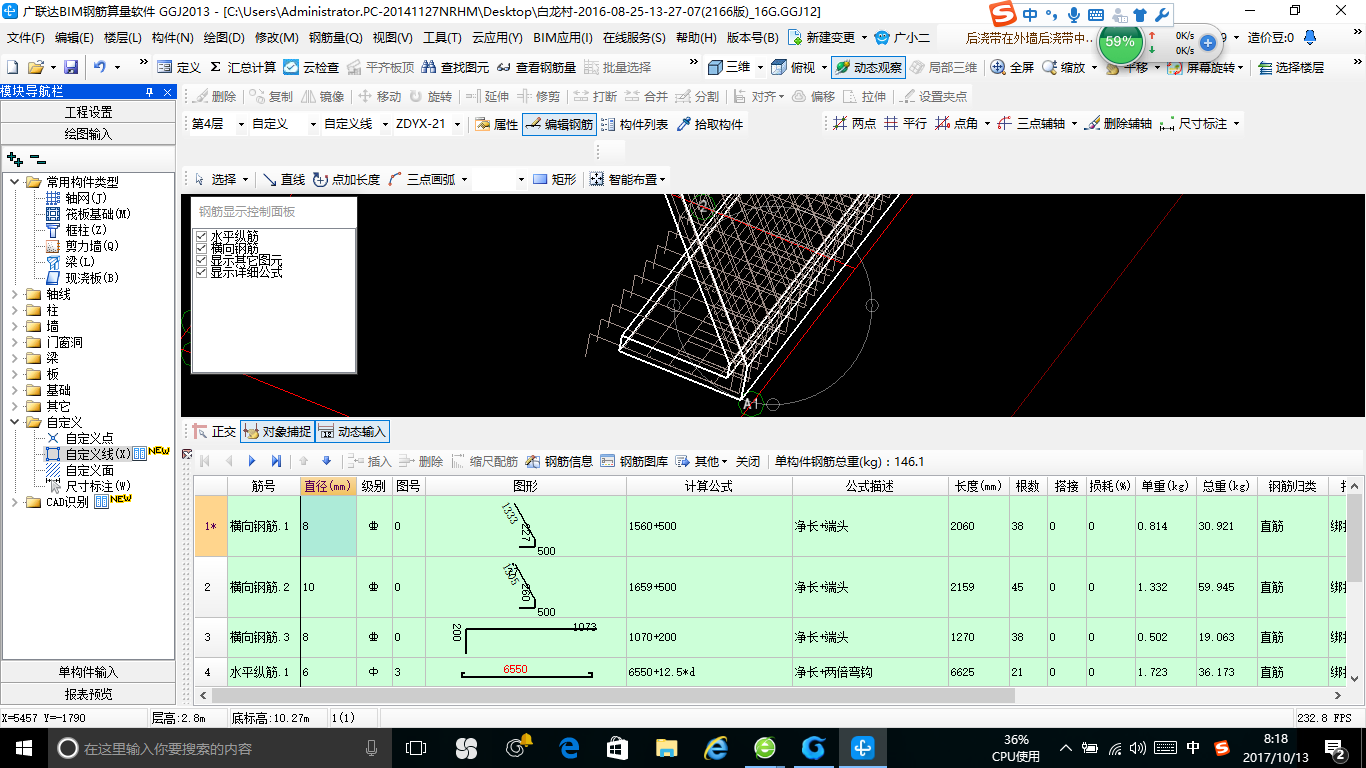Select the 两点 two-point axis tool
This screenshot has width=1366, height=768.
coord(855,124)
